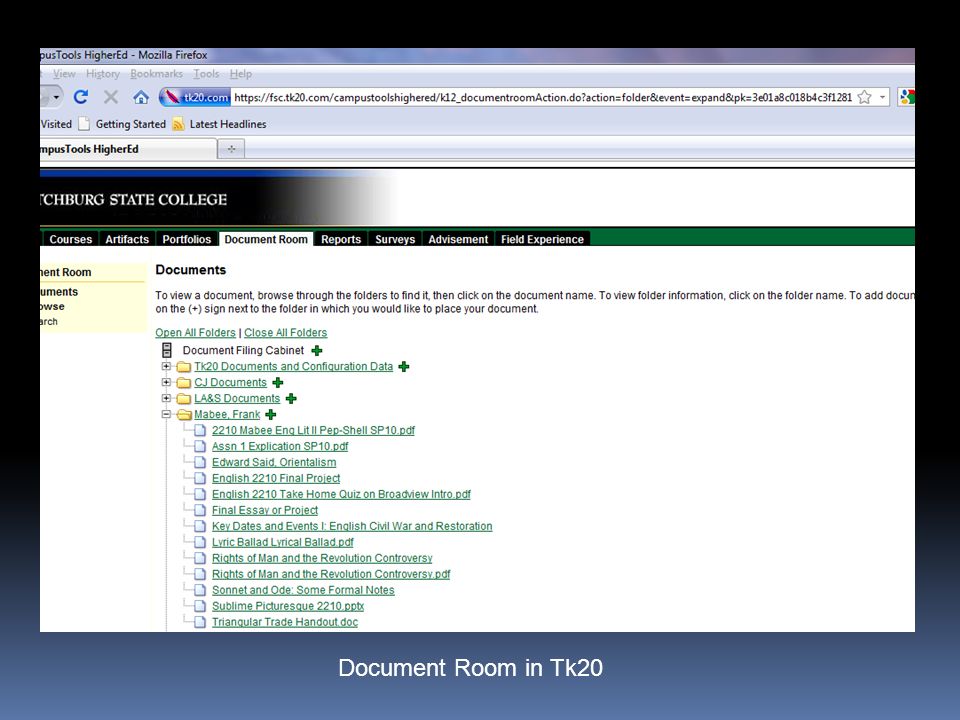This screenshot has width=960, height=720.
Task: Open a new browser tab
Action: click(231, 149)
